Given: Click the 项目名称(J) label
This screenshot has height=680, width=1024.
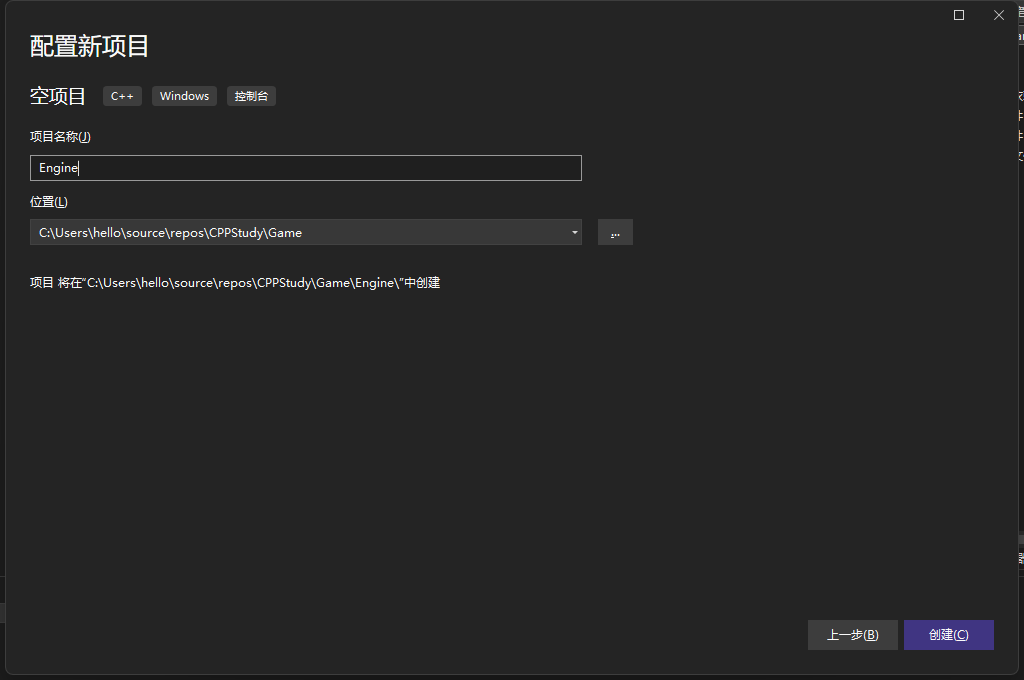Looking at the screenshot, I should click(60, 136).
